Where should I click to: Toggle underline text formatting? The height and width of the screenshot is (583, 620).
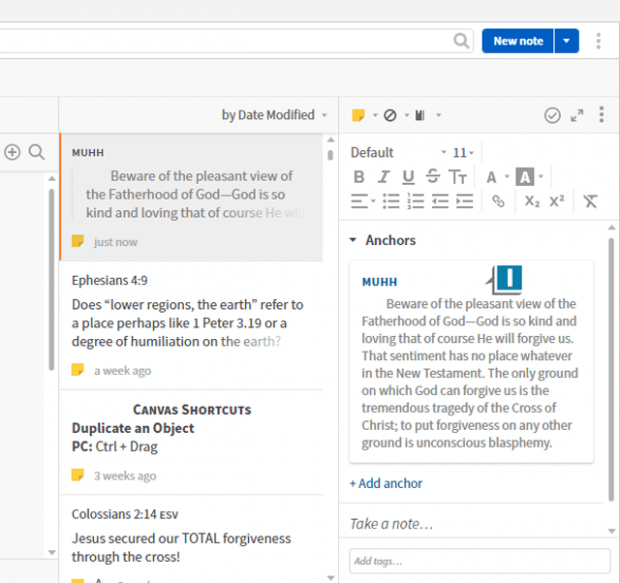pos(408,177)
